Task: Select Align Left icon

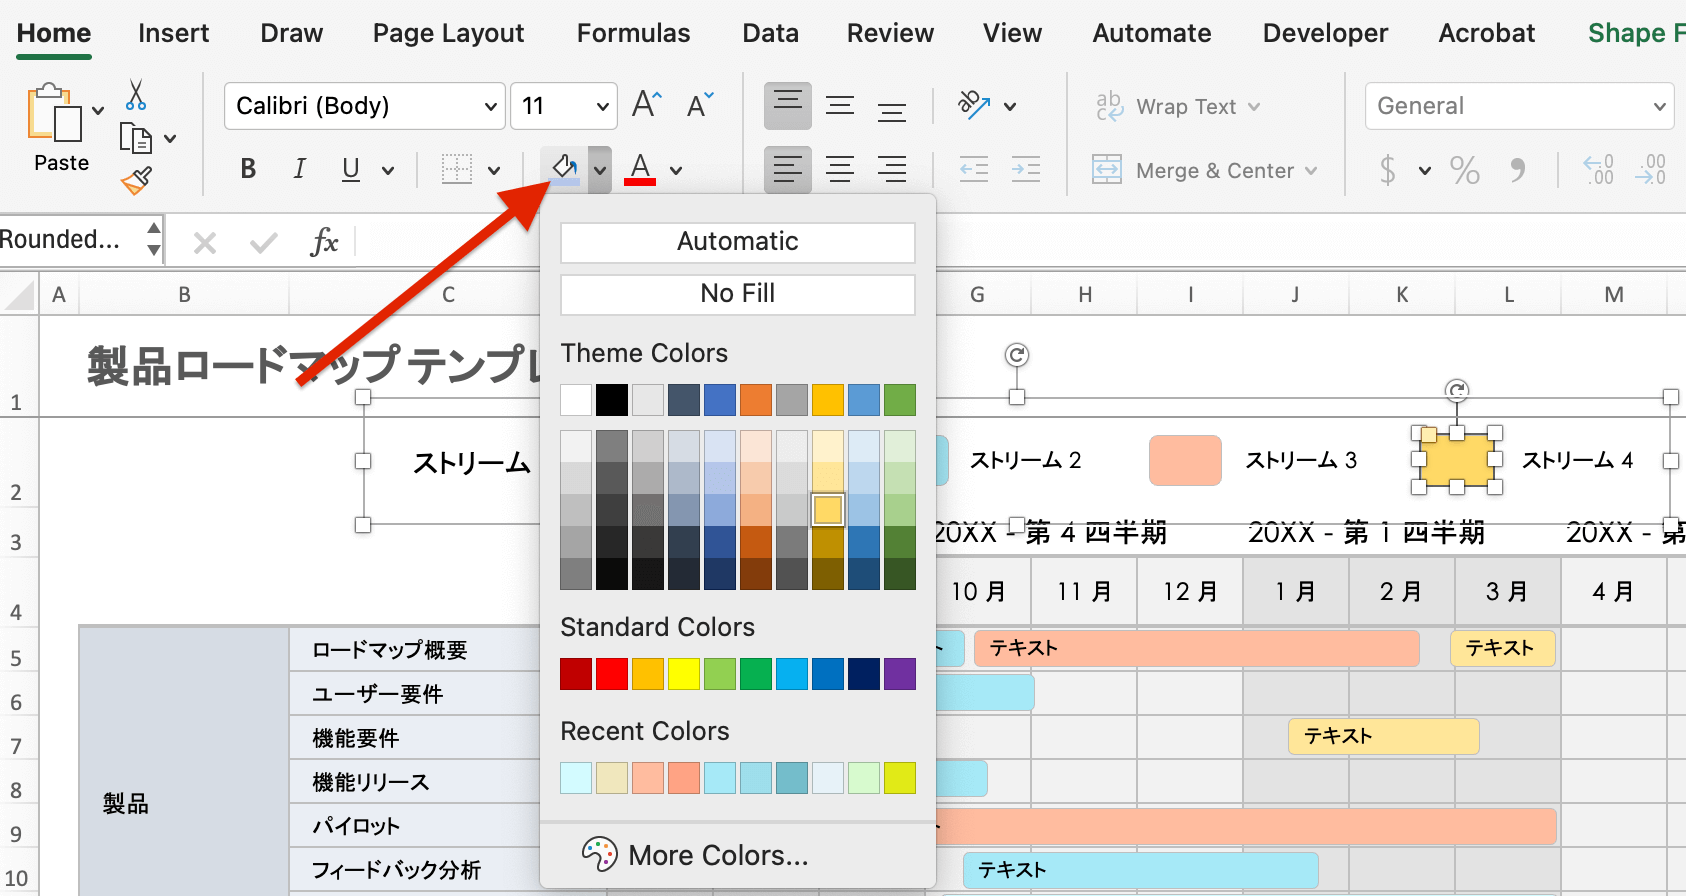Action: tap(788, 169)
